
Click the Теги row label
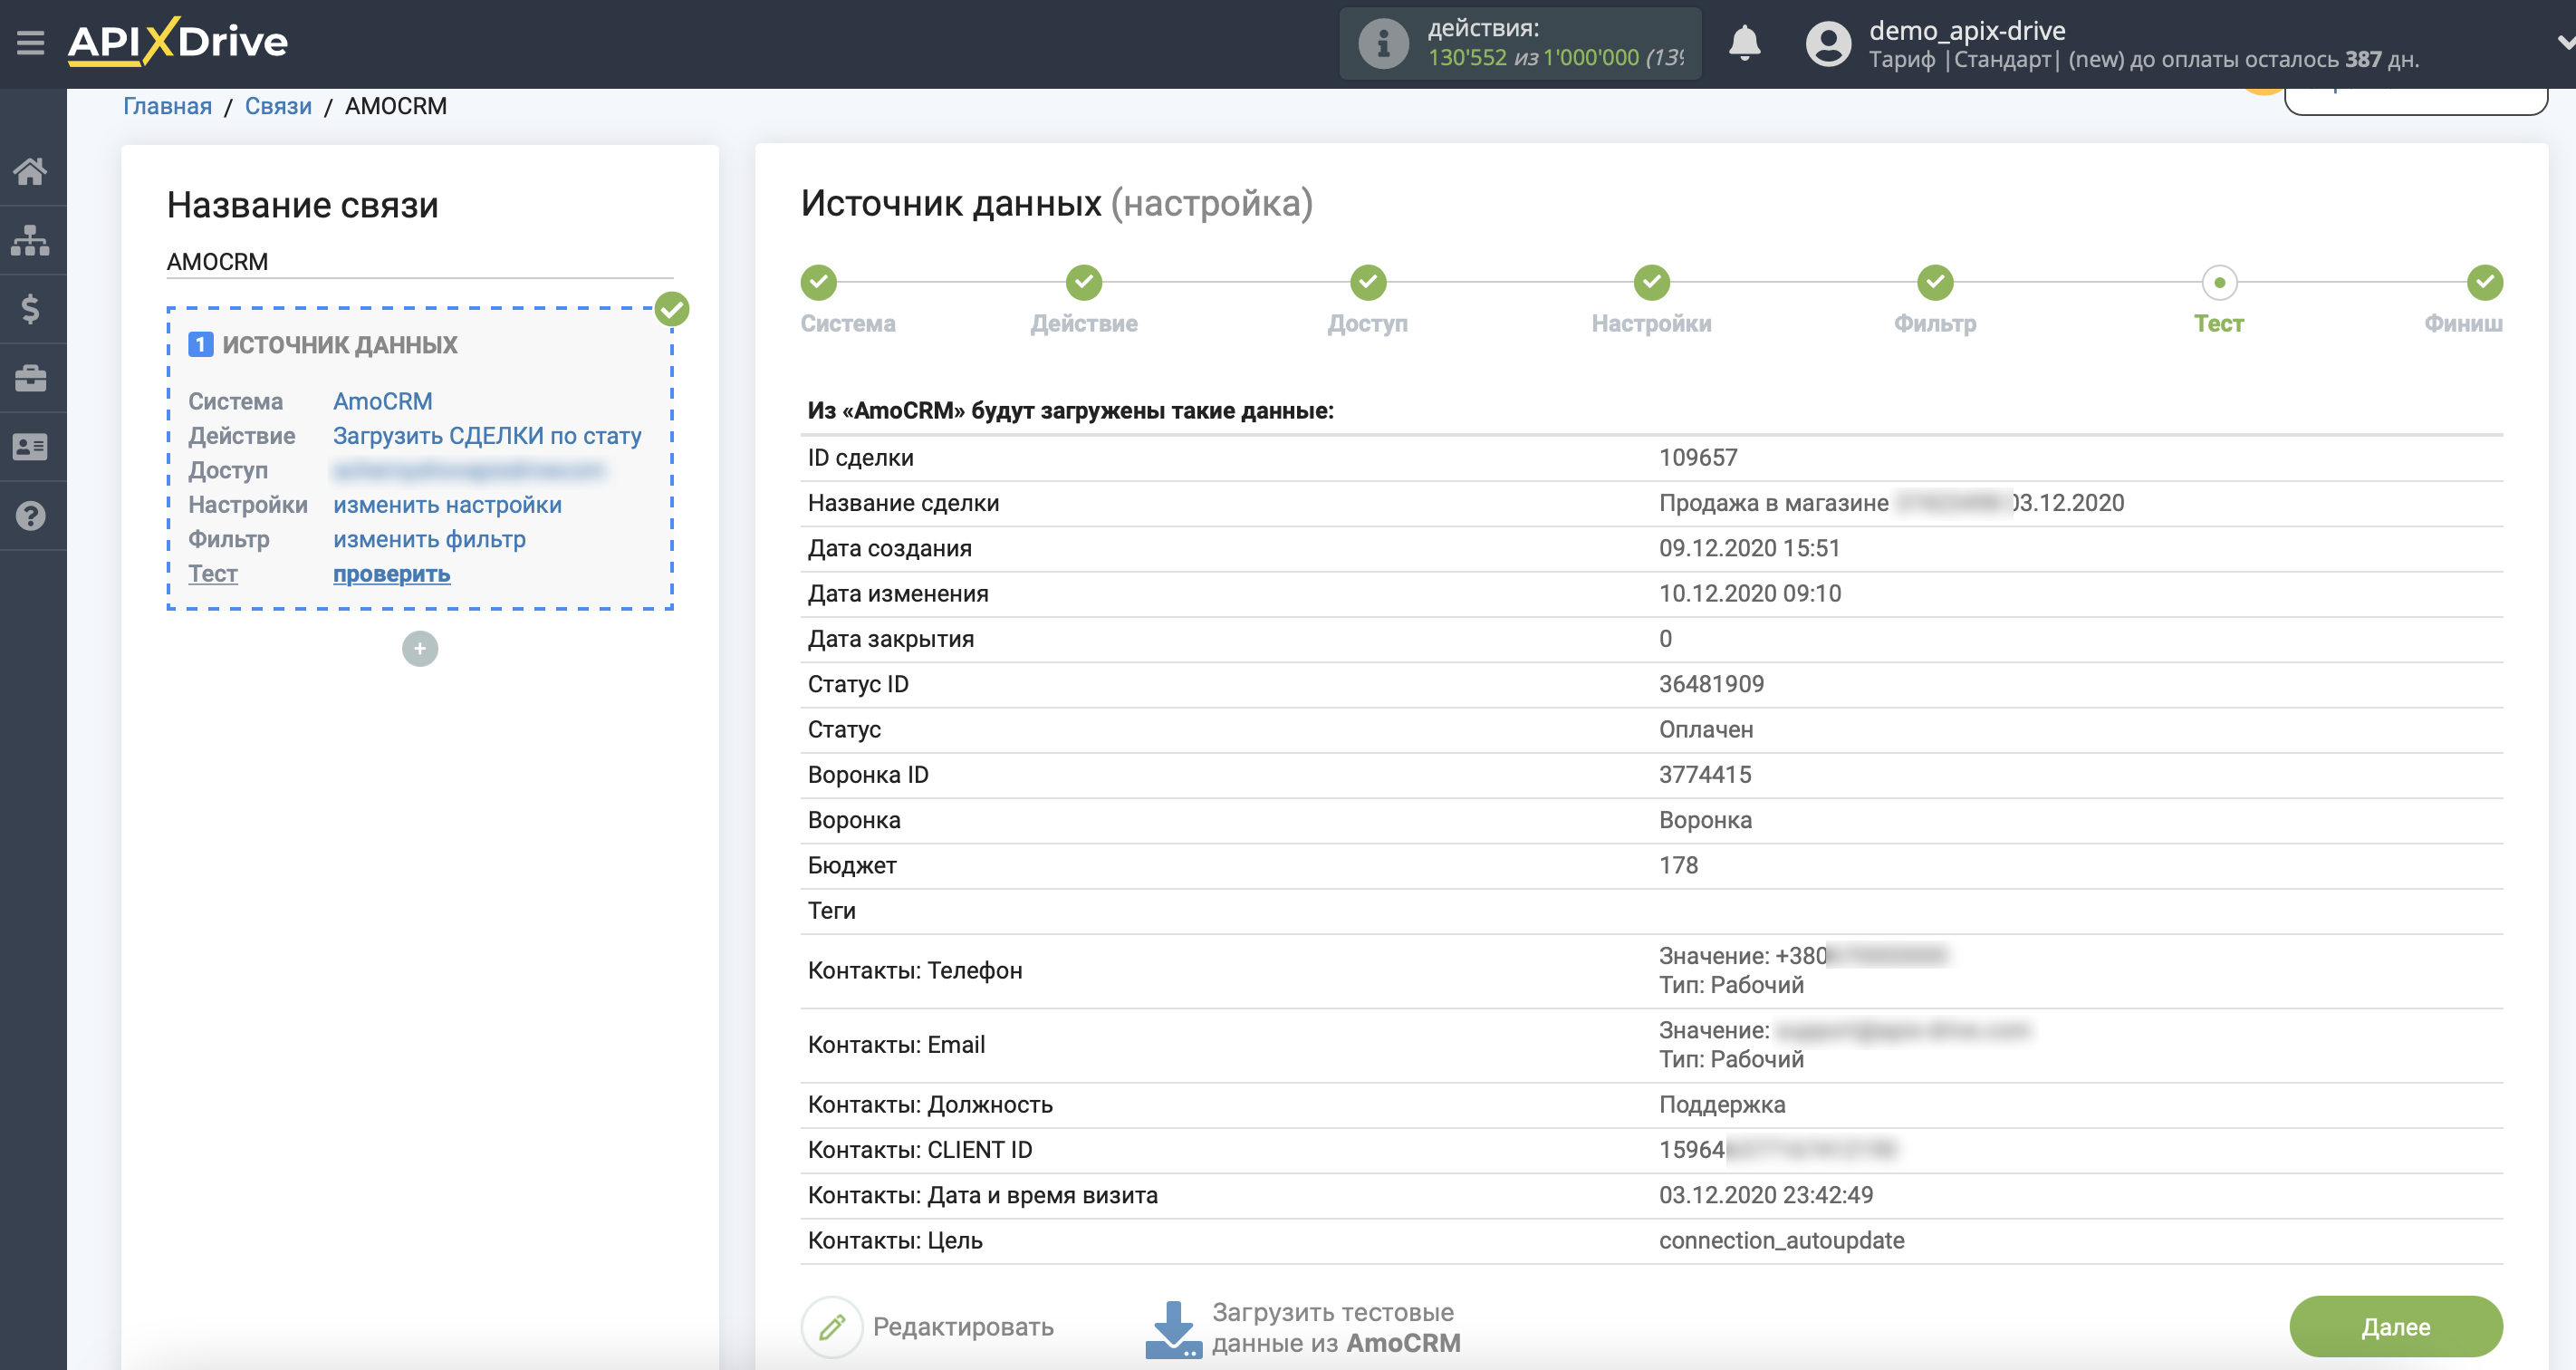pyautogui.click(x=831, y=911)
